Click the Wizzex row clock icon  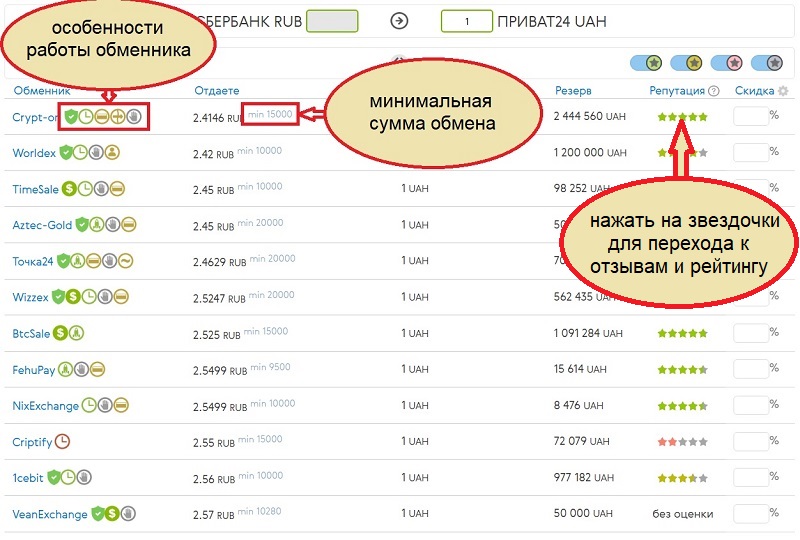tap(89, 297)
